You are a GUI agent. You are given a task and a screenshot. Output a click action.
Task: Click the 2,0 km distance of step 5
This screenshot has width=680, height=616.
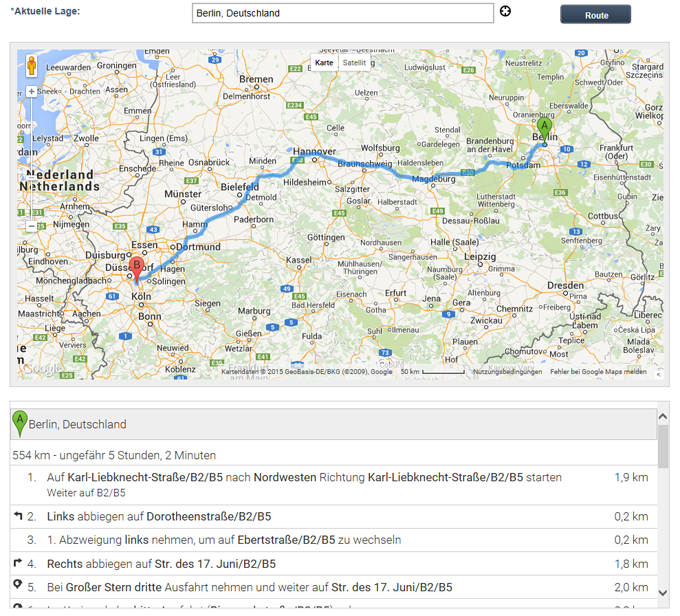pos(631,587)
